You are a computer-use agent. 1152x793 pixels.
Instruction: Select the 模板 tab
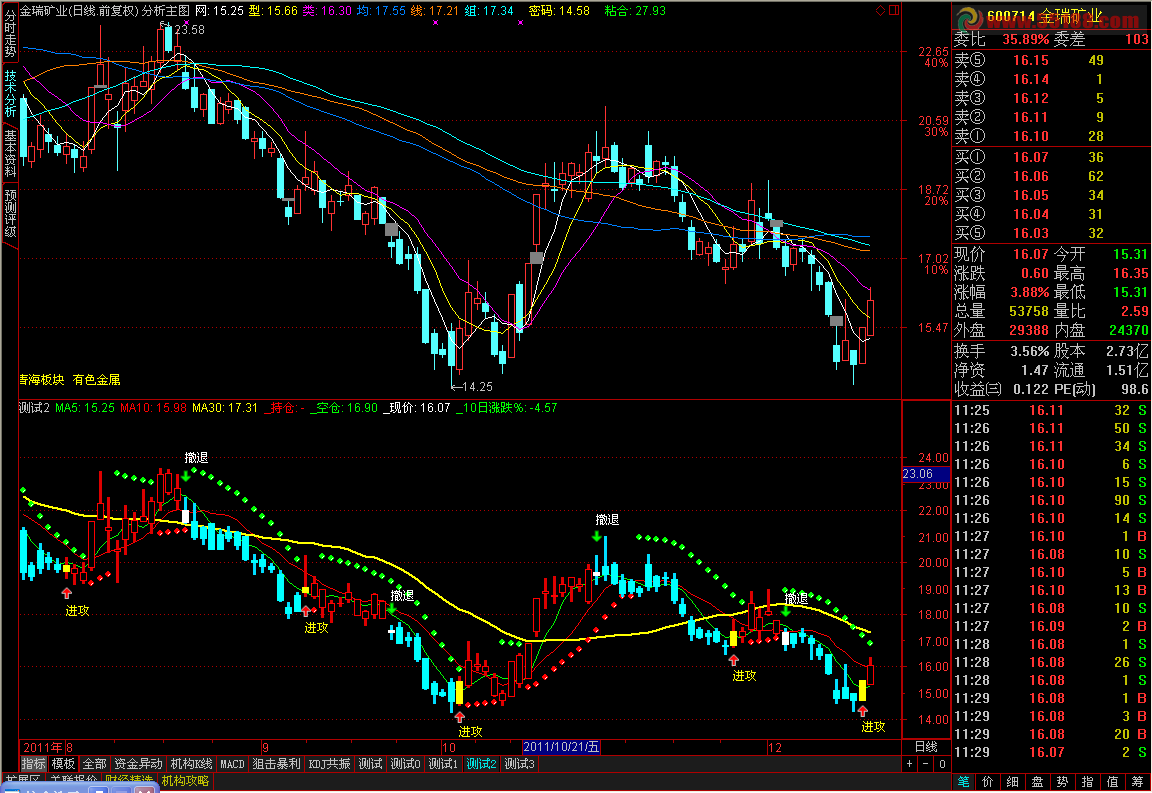[x=63, y=764]
